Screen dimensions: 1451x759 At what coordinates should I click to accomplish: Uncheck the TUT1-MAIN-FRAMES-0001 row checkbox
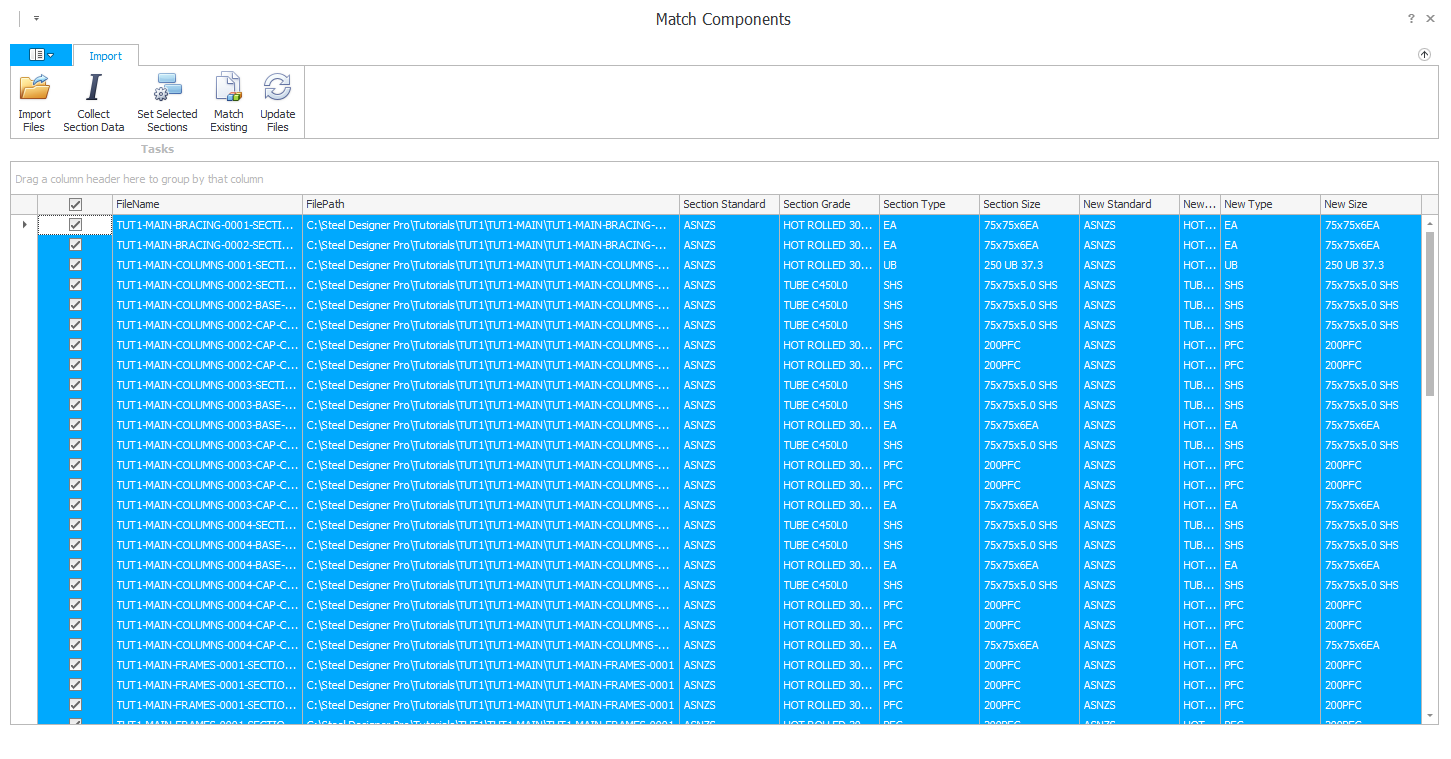pos(75,665)
